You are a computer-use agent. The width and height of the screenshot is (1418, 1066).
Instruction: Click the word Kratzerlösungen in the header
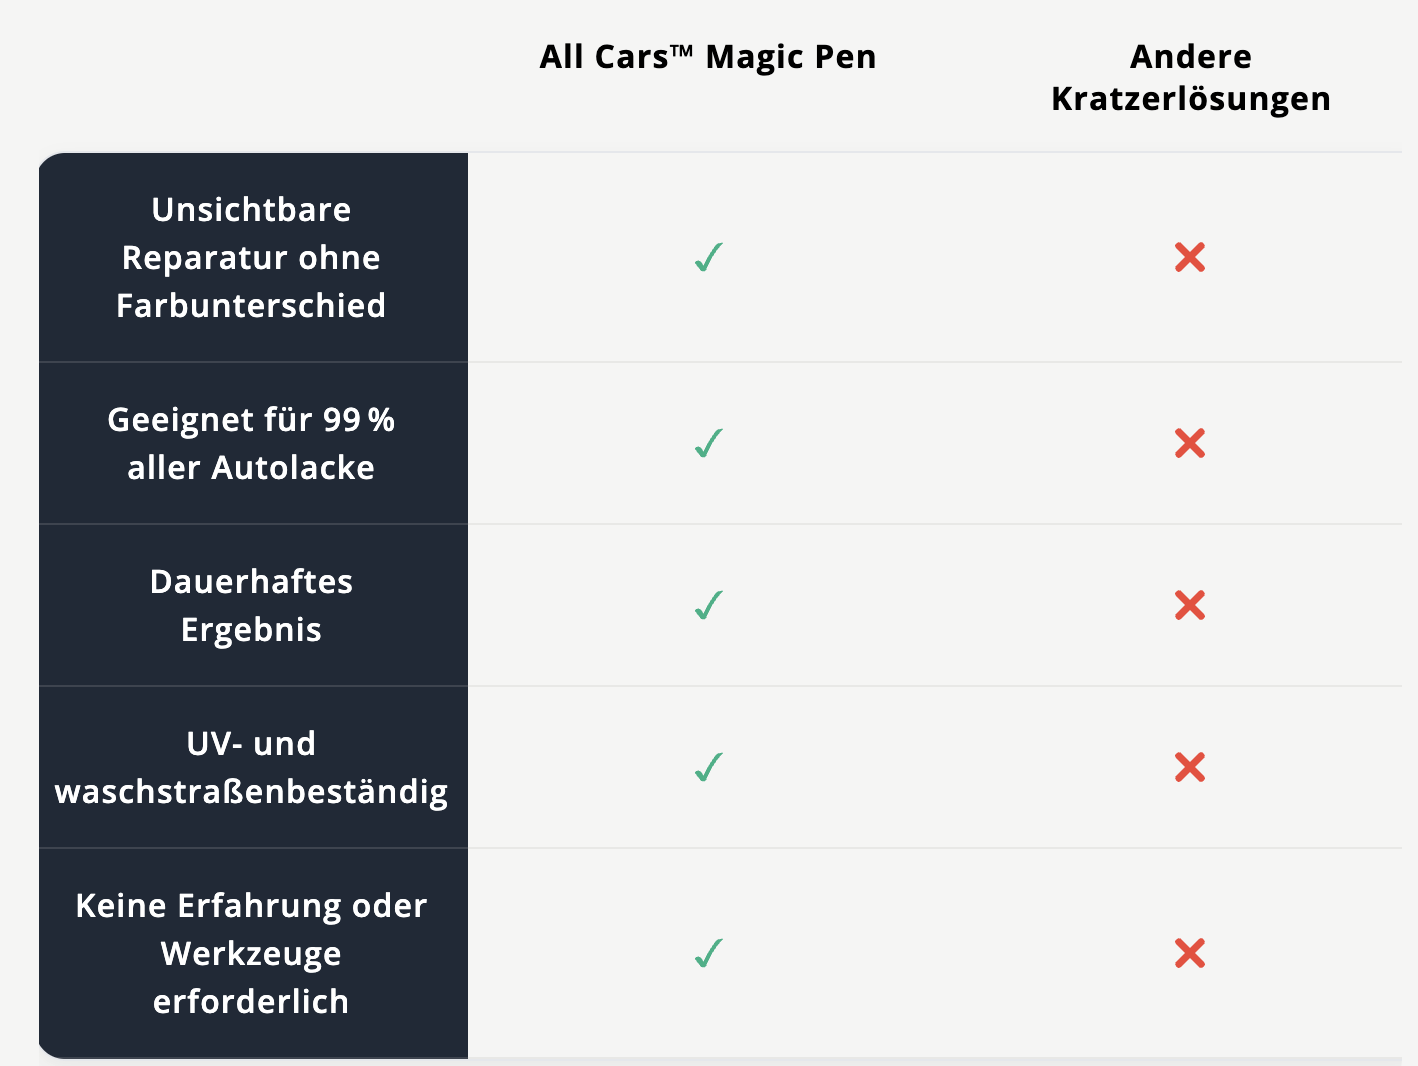pos(1191,99)
